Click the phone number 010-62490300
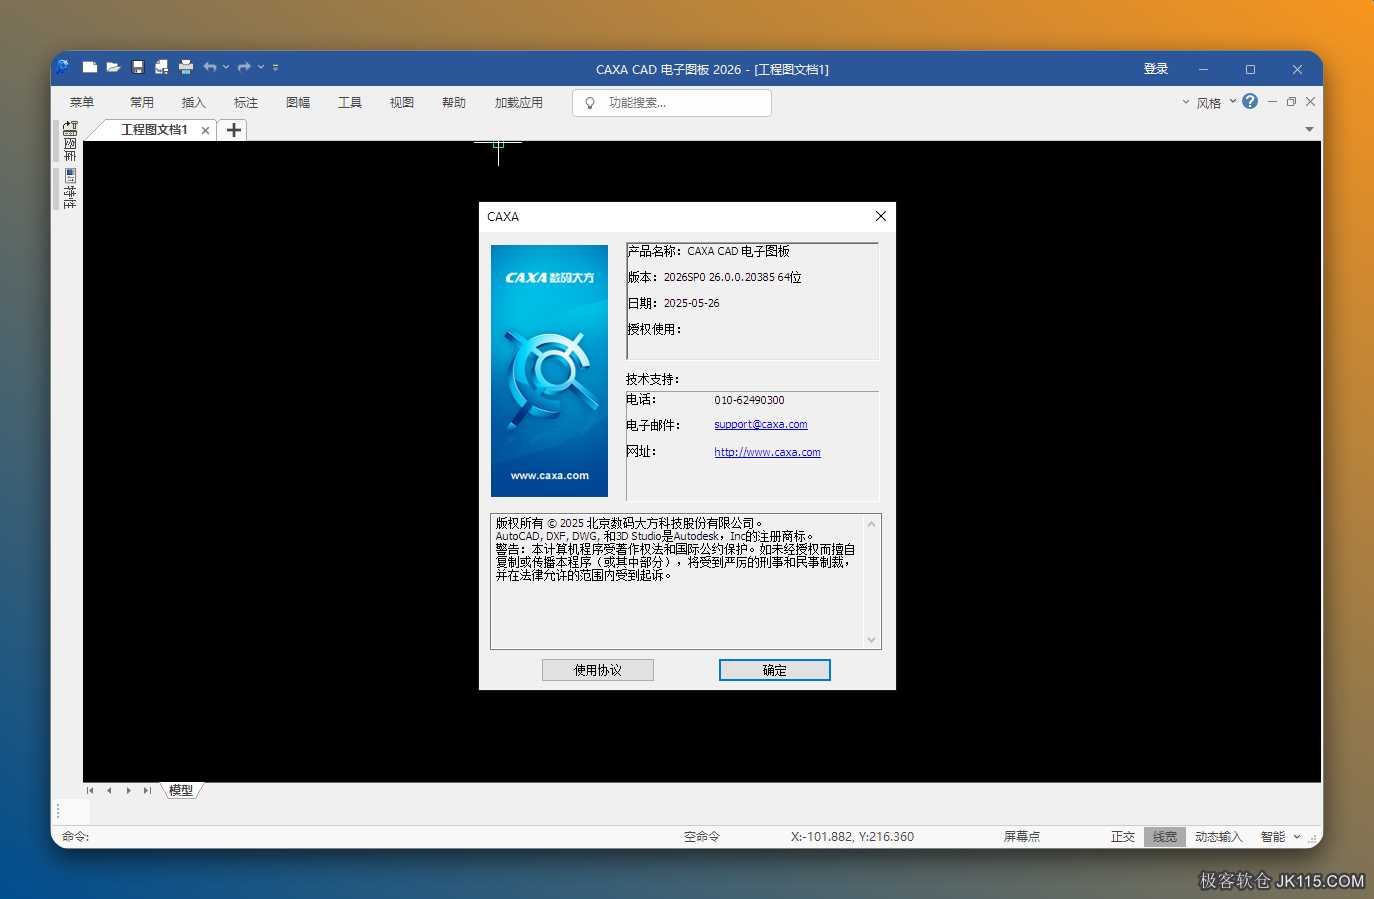 click(749, 400)
